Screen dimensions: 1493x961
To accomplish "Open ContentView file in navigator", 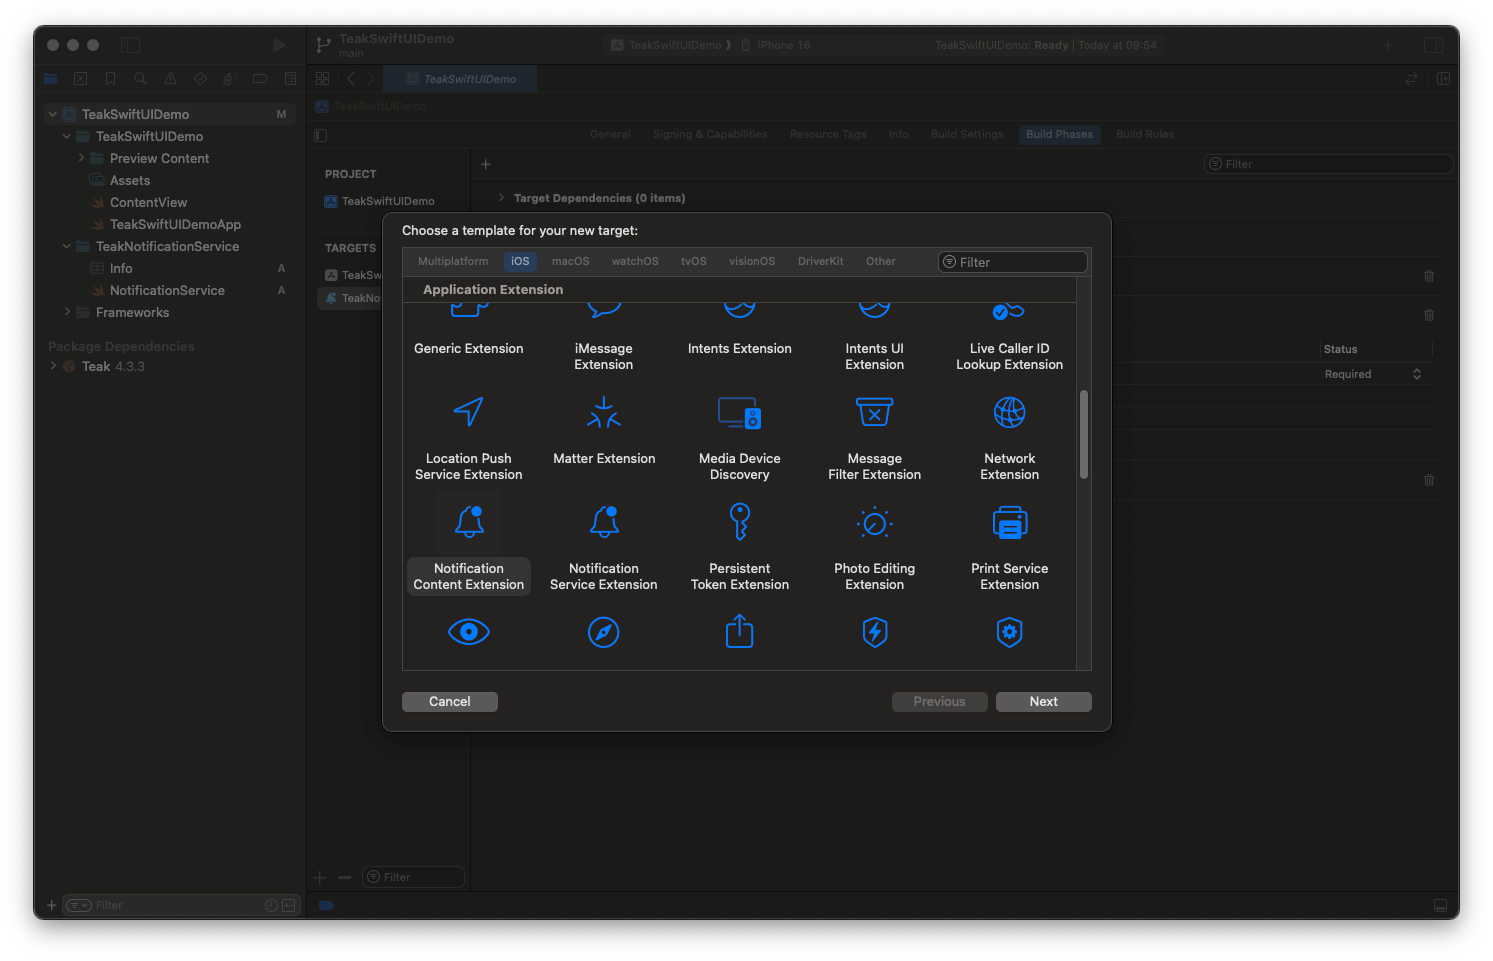I will pyautogui.click(x=148, y=202).
